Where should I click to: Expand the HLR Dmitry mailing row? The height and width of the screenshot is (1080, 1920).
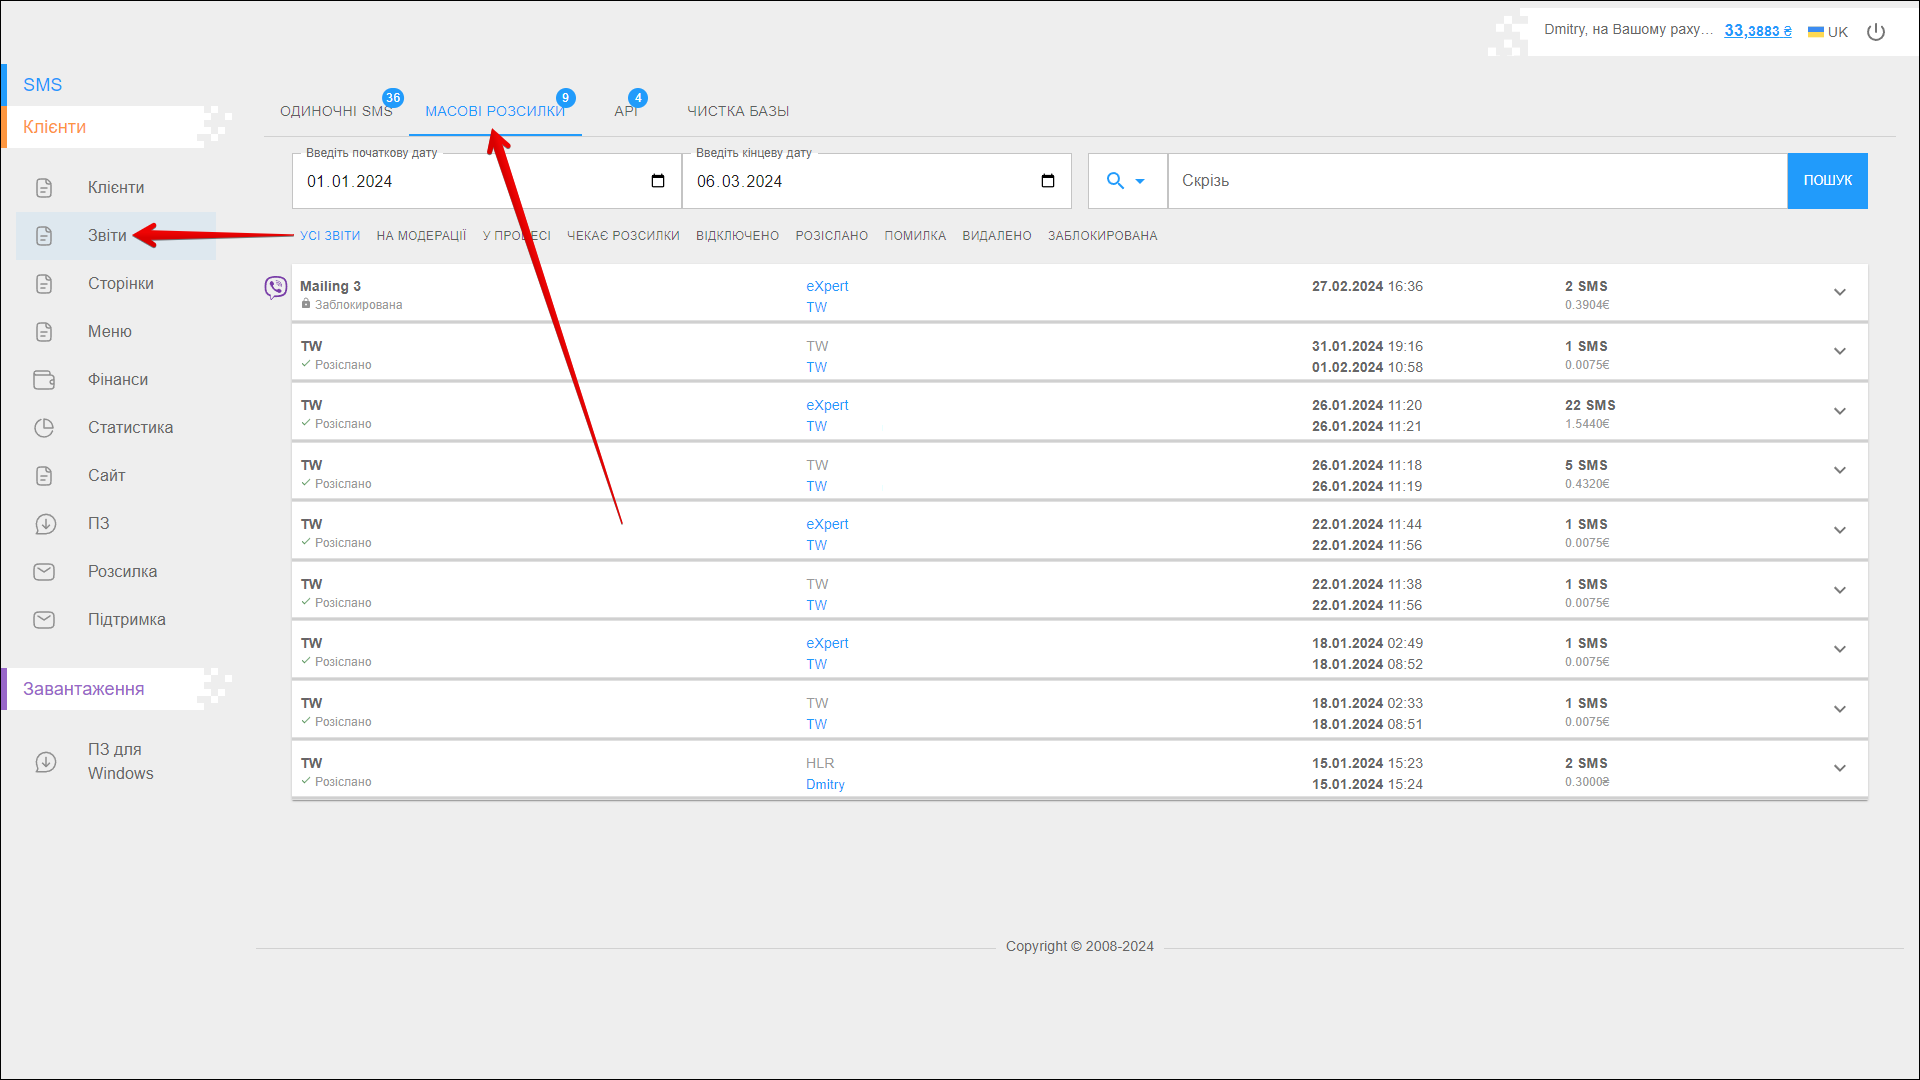tap(1839, 768)
